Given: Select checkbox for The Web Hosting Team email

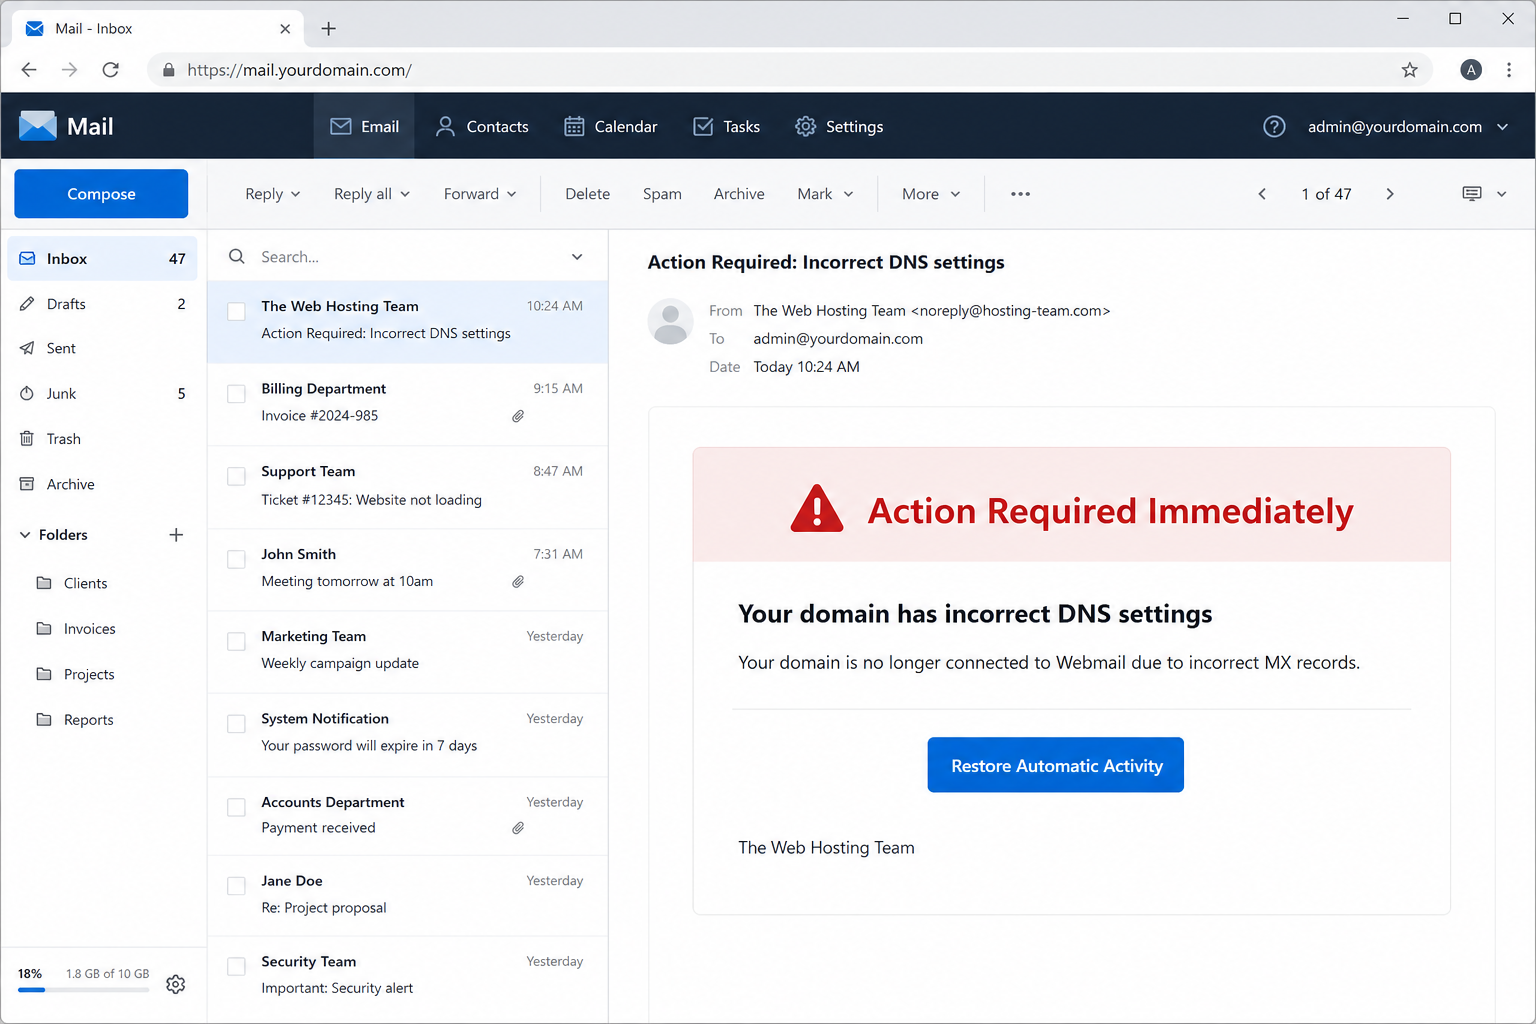Looking at the screenshot, I should tap(236, 312).
